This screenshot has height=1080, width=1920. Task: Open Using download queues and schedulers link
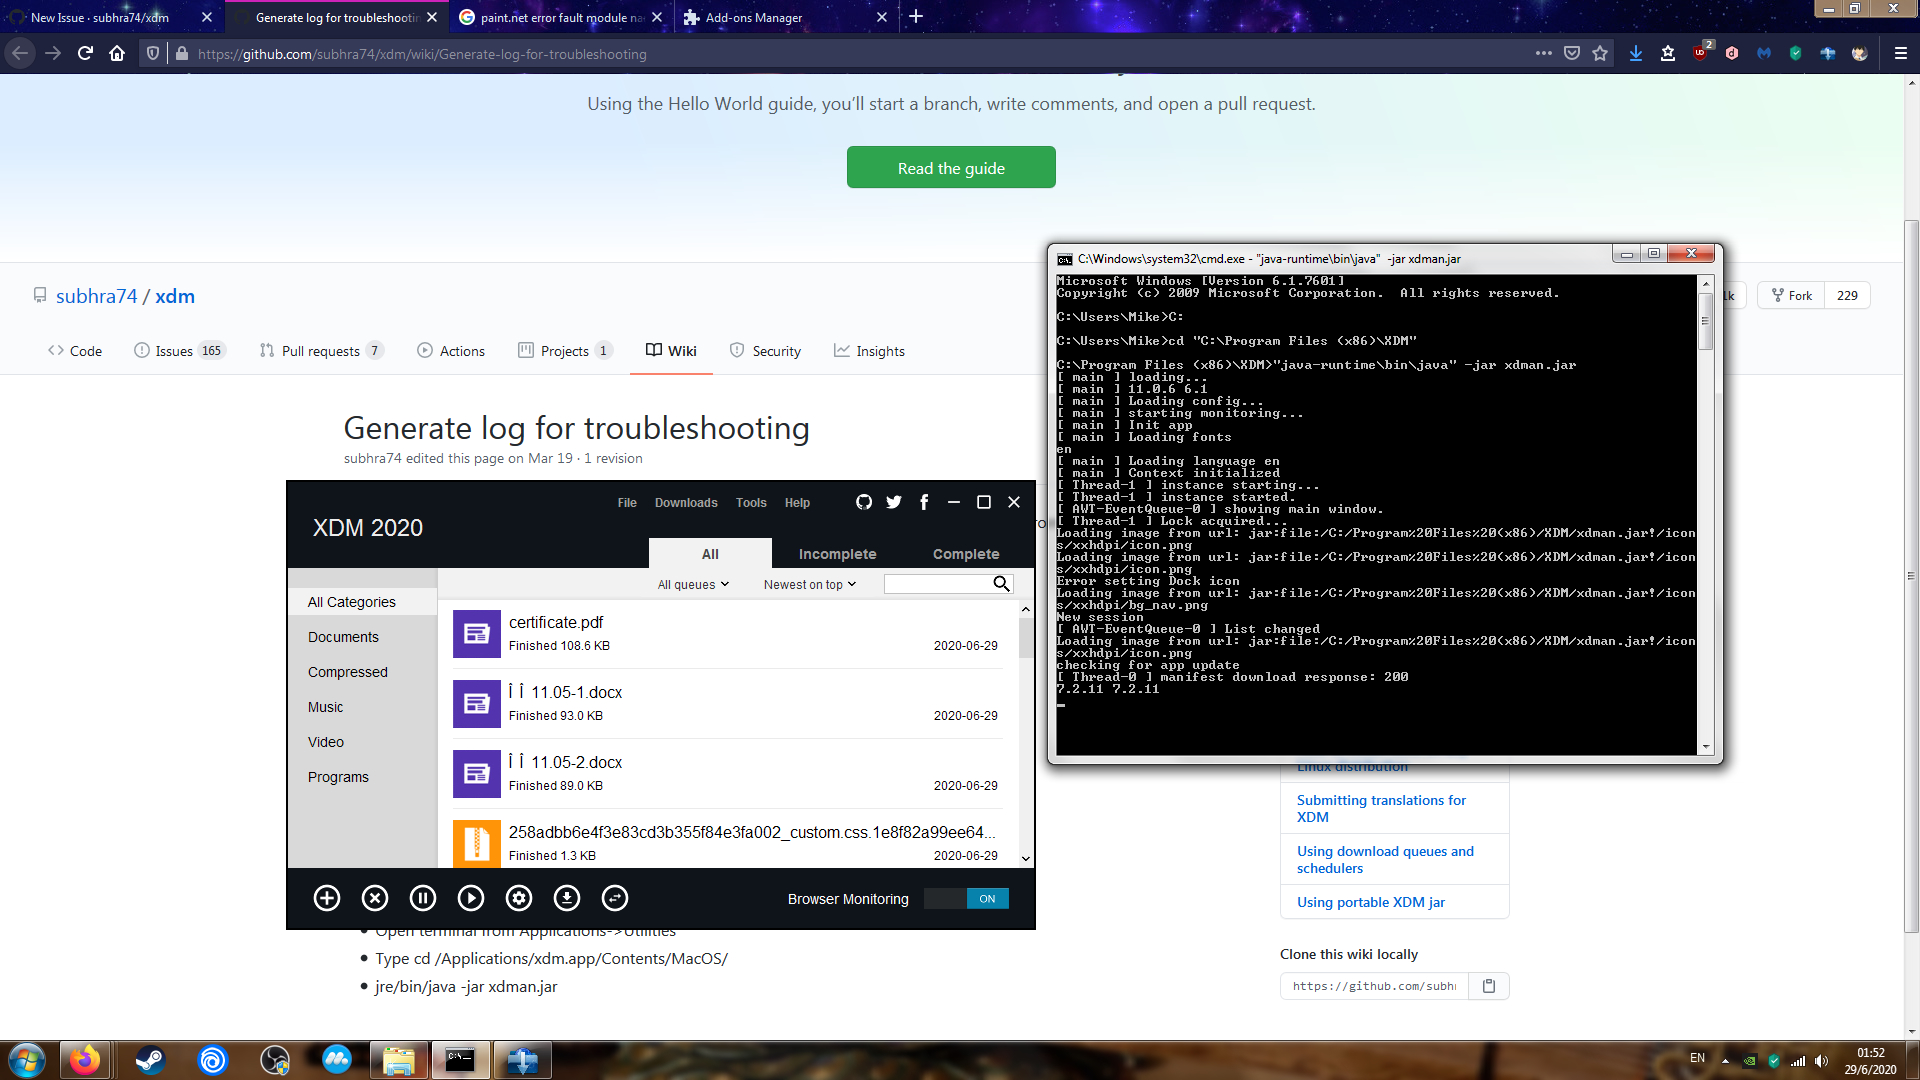pyautogui.click(x=1385, y=859)
